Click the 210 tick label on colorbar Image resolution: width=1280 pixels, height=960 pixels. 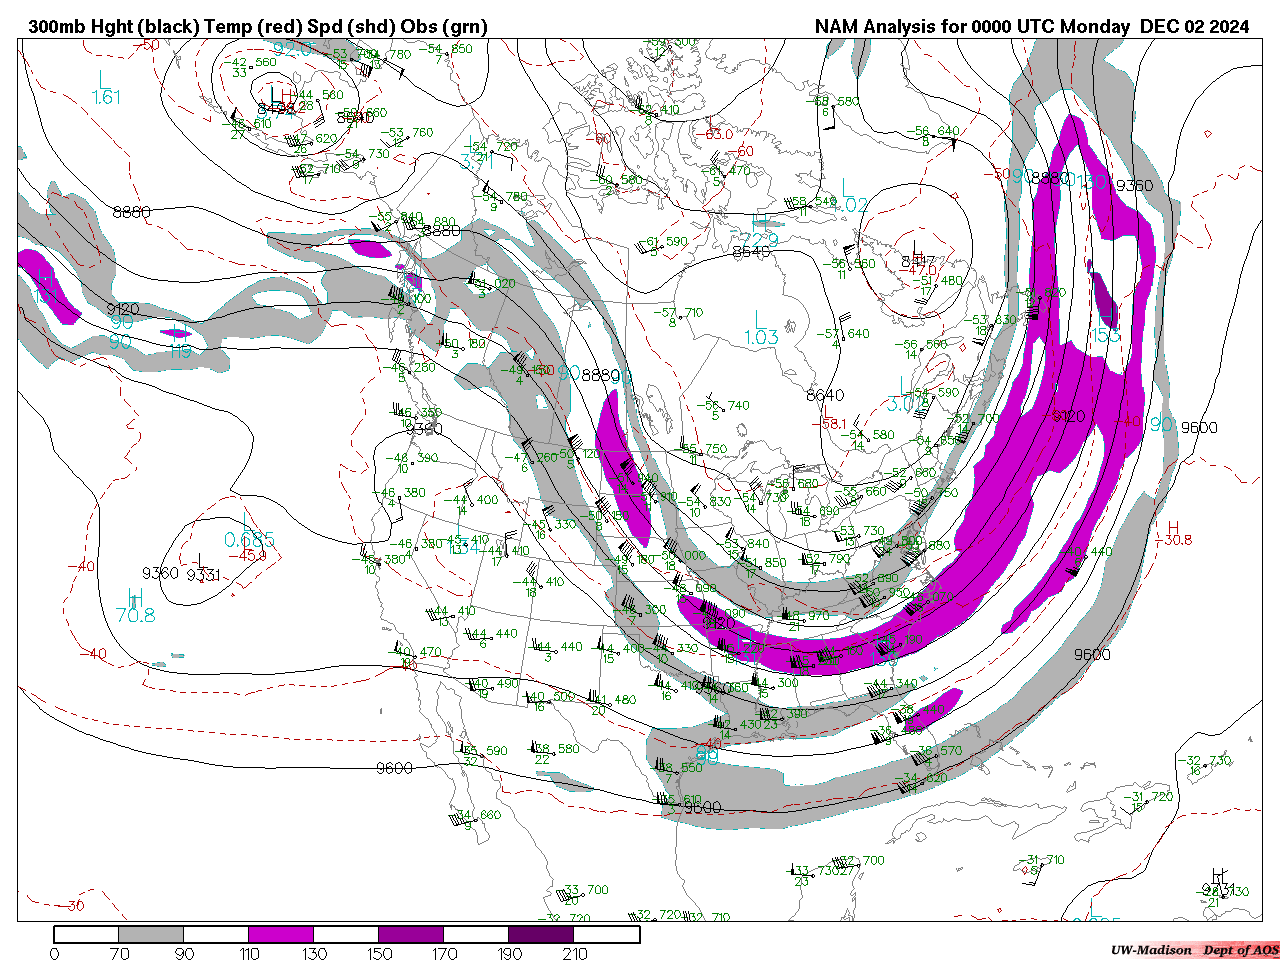[x=575, y=953]
